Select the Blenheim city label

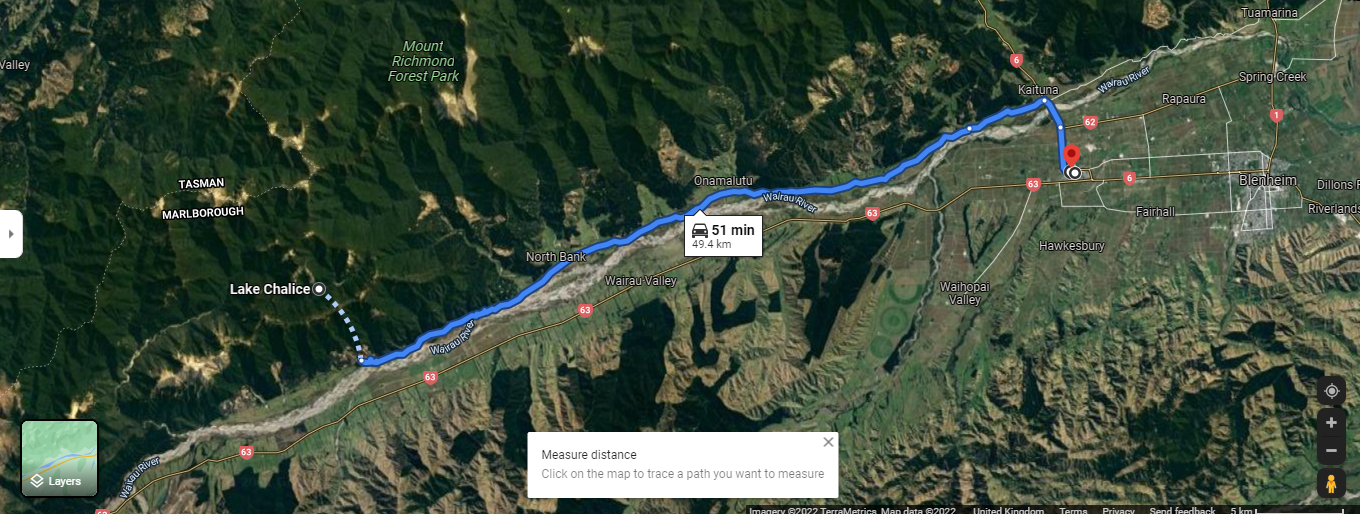(x=1267, y=180)
